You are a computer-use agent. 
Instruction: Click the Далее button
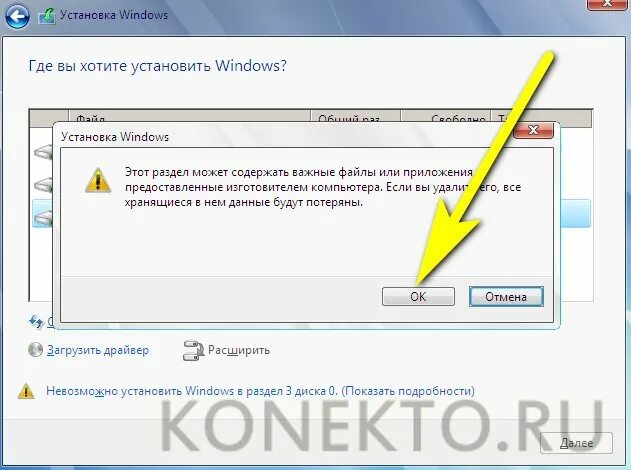[576, 443]
